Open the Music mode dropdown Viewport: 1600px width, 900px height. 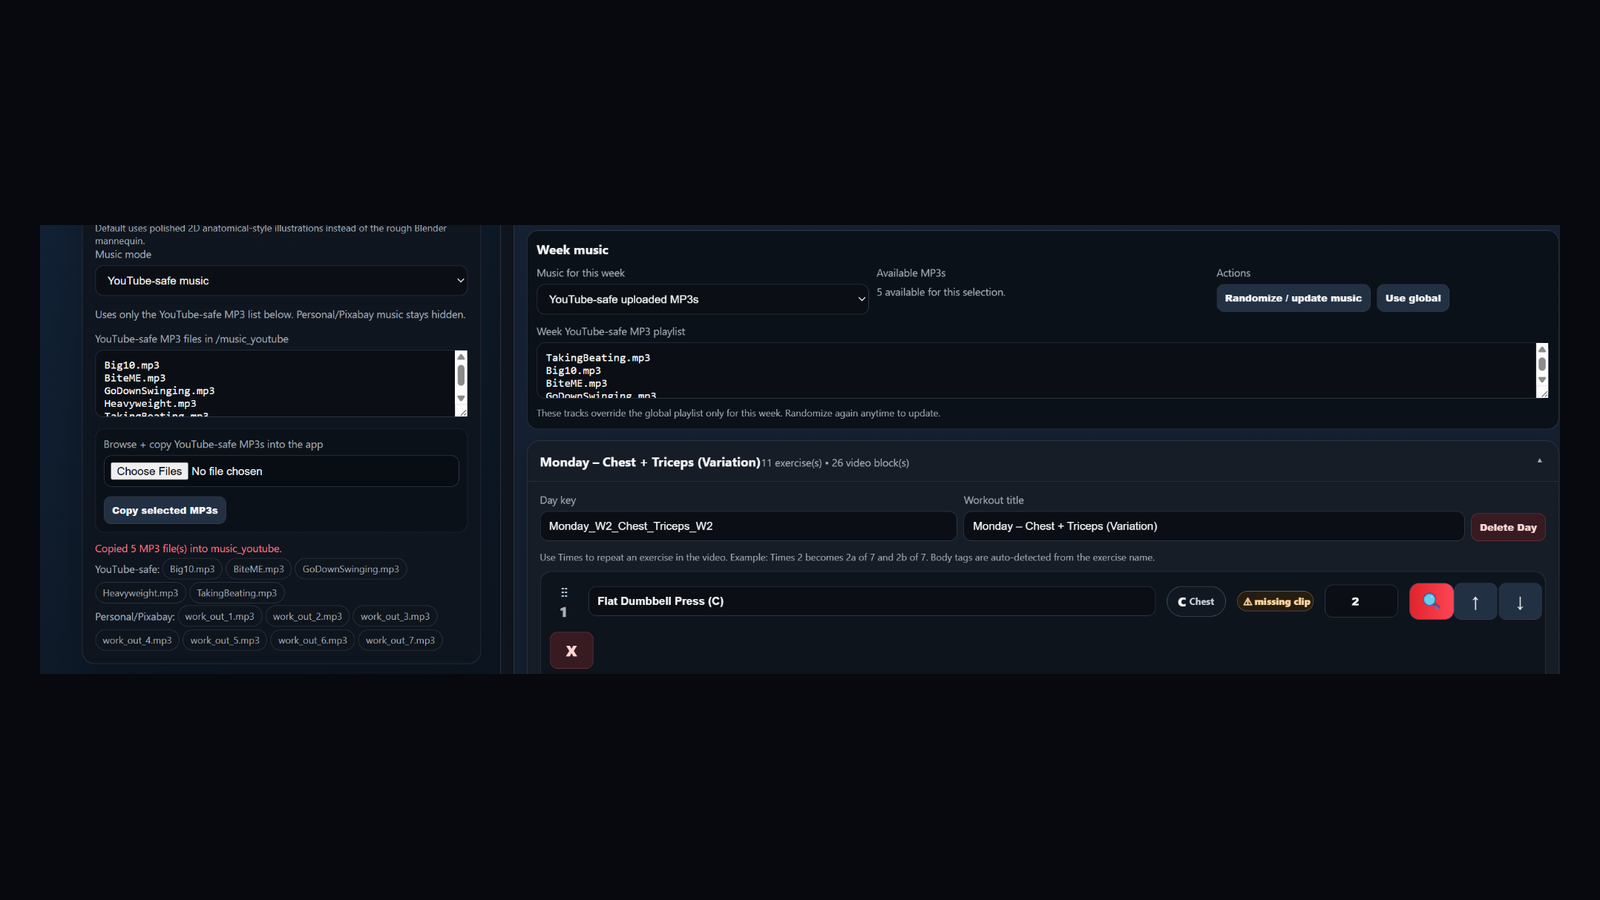click(x=281, y=281)
